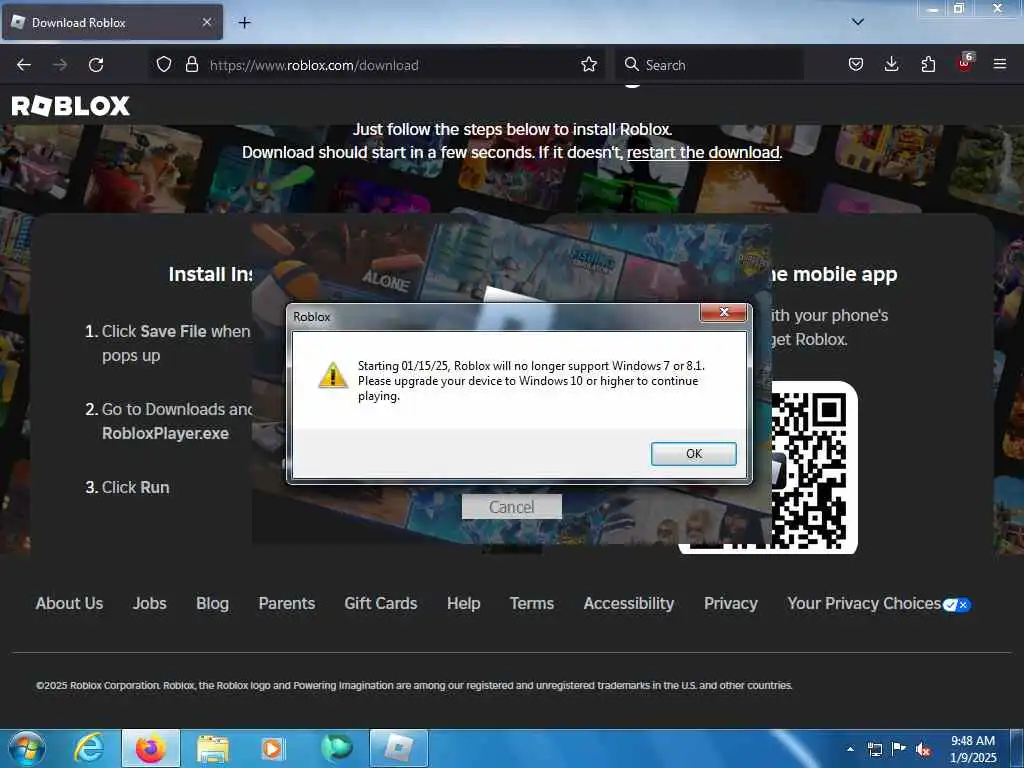Screen dimensions: 1024x768
Task: Open tracking protection shield icon
Action: [164, 65]
